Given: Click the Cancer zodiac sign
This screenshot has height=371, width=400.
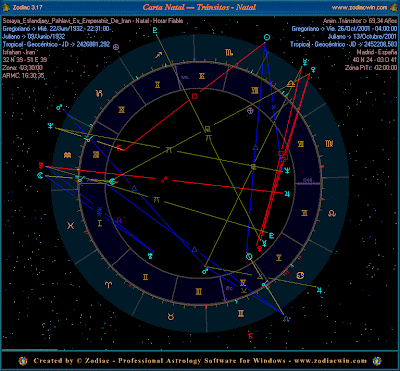Looking at the screenshot, I should pyautogui.click(x=300, y=275).
